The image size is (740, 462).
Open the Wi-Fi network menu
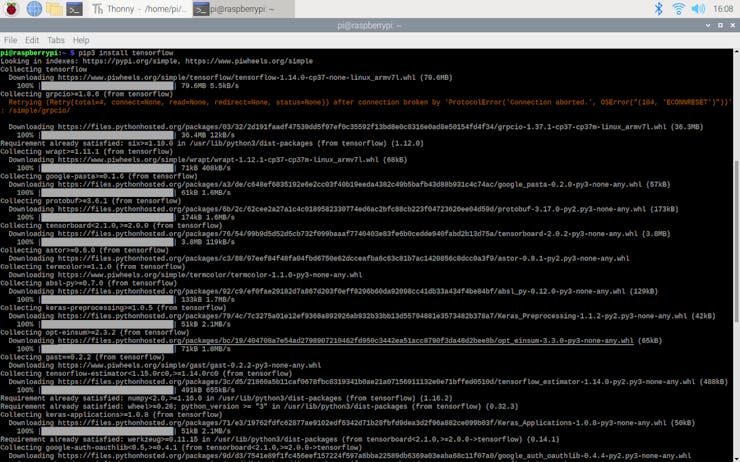point(678,8)
